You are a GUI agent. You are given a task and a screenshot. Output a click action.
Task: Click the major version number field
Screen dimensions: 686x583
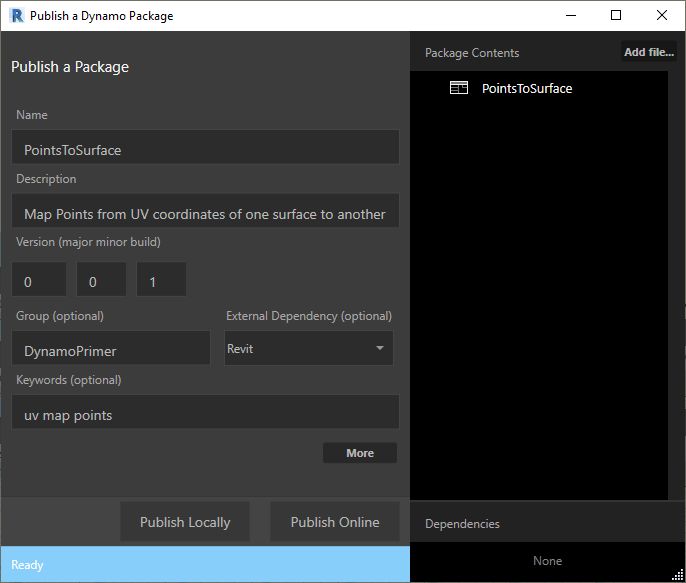39,280
